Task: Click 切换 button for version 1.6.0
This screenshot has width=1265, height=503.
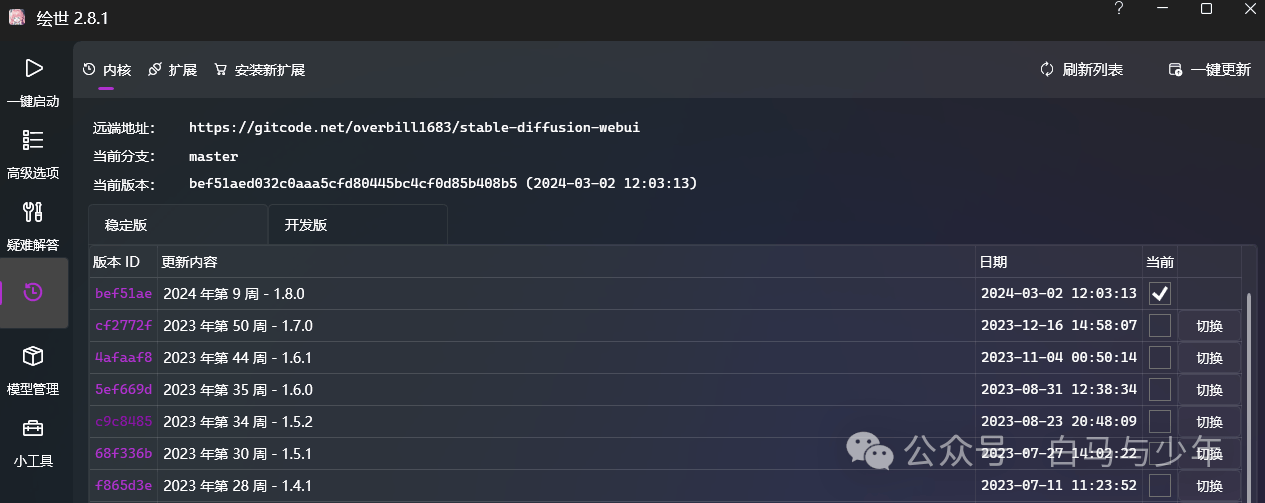Action: point(1209,390)
